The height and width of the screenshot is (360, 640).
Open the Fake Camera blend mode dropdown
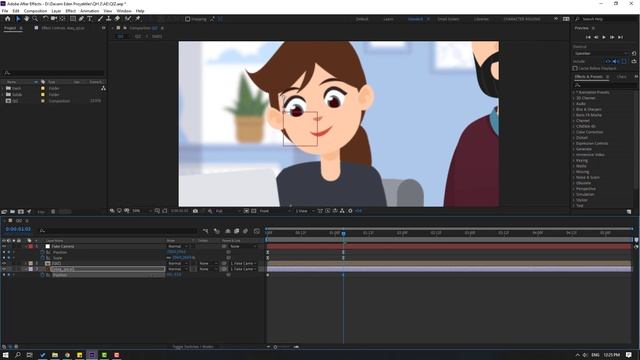178,247
